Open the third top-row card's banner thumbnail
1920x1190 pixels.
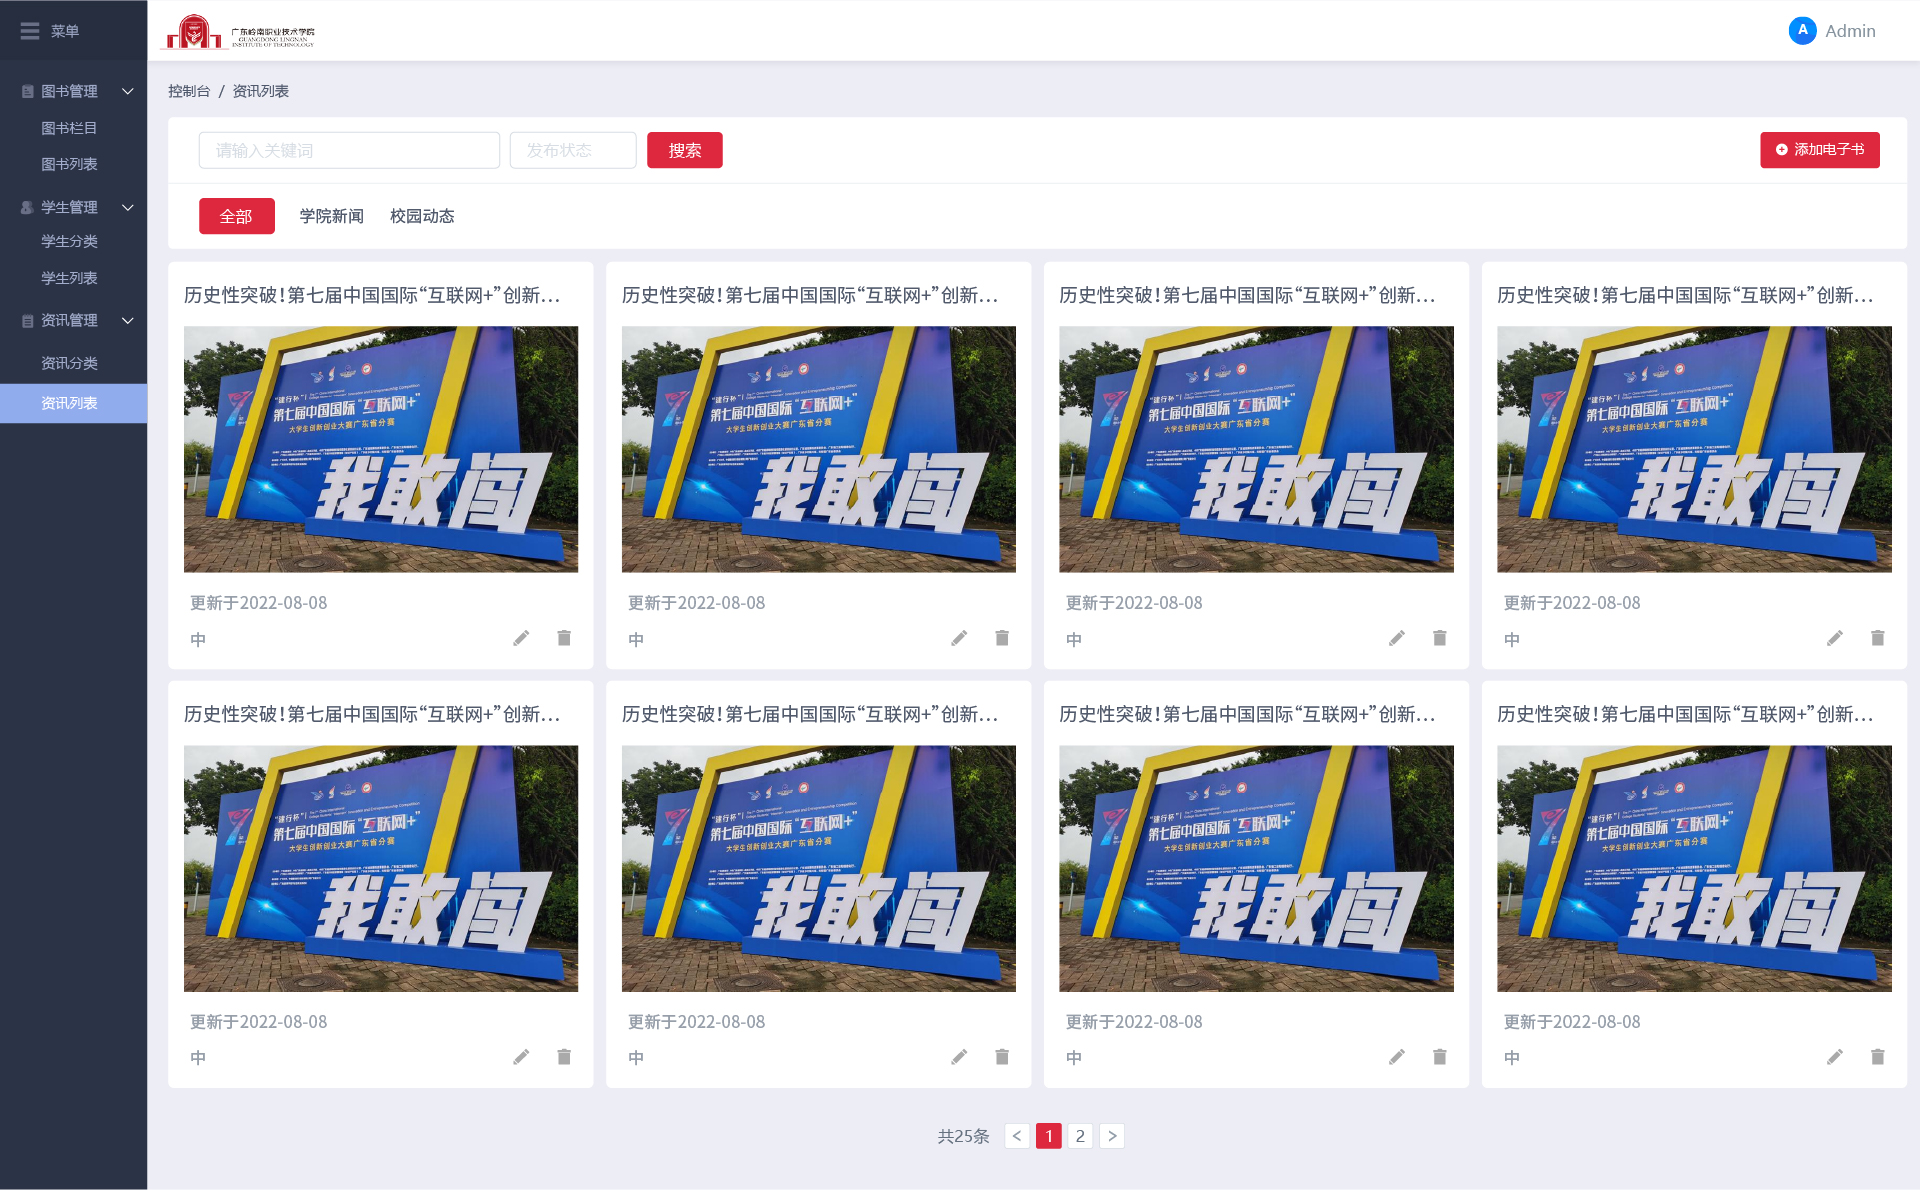(x=1256, y=449)
